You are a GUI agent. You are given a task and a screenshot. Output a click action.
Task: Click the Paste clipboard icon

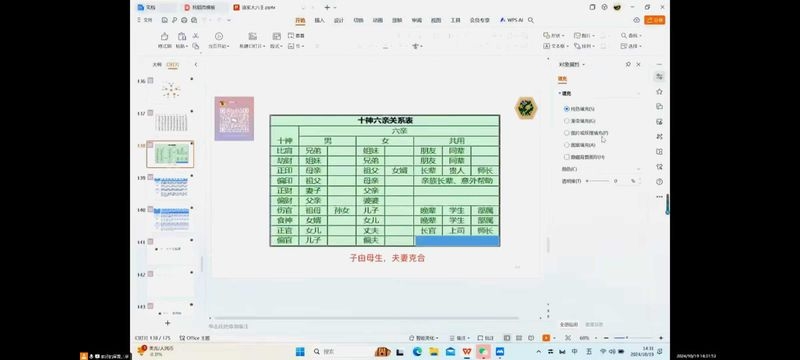point(182,36)
